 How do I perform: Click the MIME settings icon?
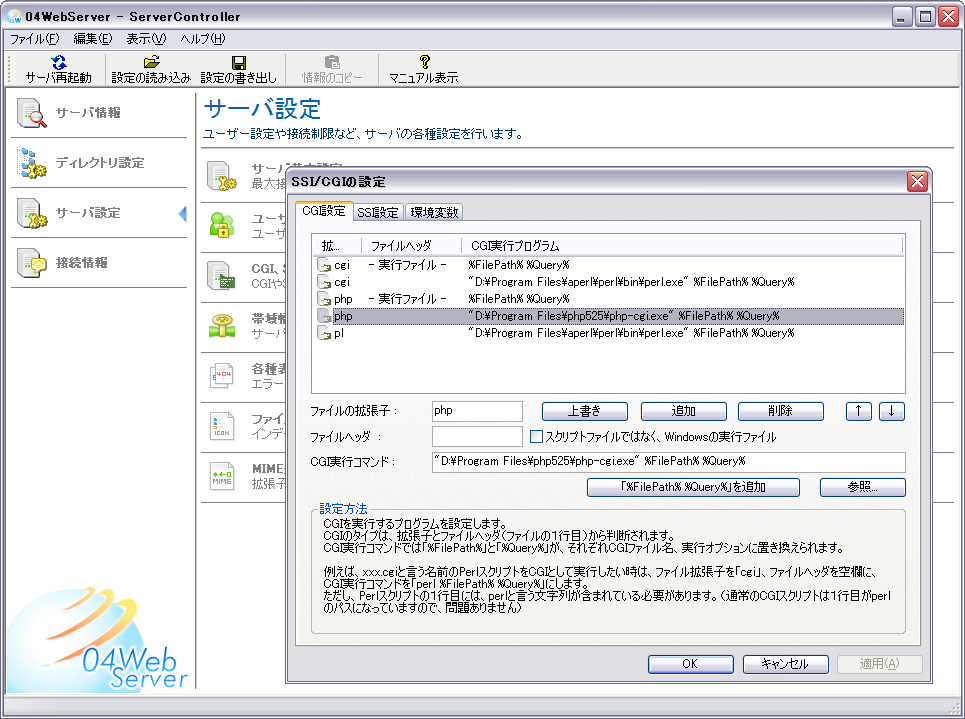pyautogui.click(x=222, y=476)
